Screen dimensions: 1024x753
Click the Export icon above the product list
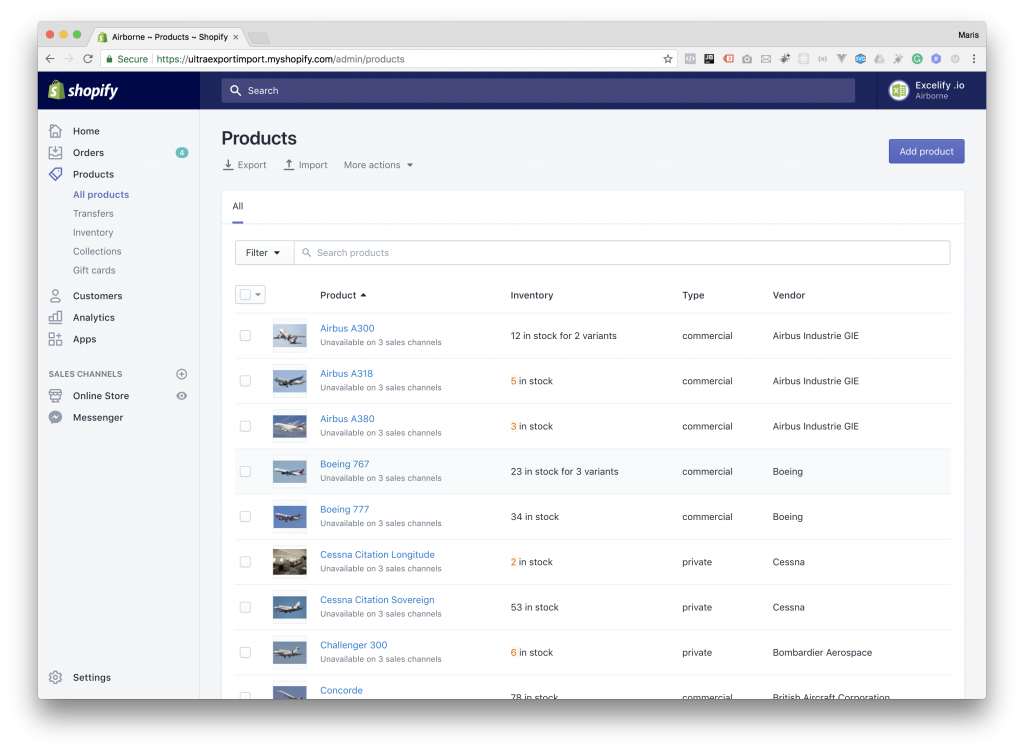click(228, 164)
